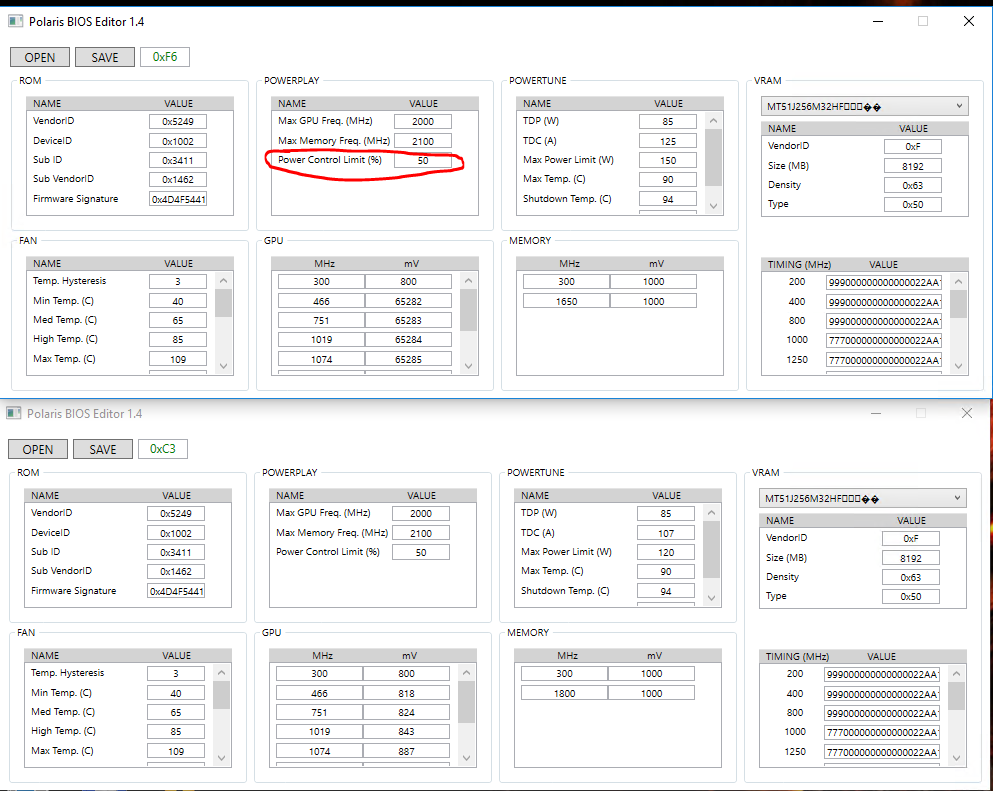The height and width of the screenshot is (791, 993).
Task: Click POWERTUNE scroll down arrow in bottom window
Action: pyautogui.click(x=712, y=598)
